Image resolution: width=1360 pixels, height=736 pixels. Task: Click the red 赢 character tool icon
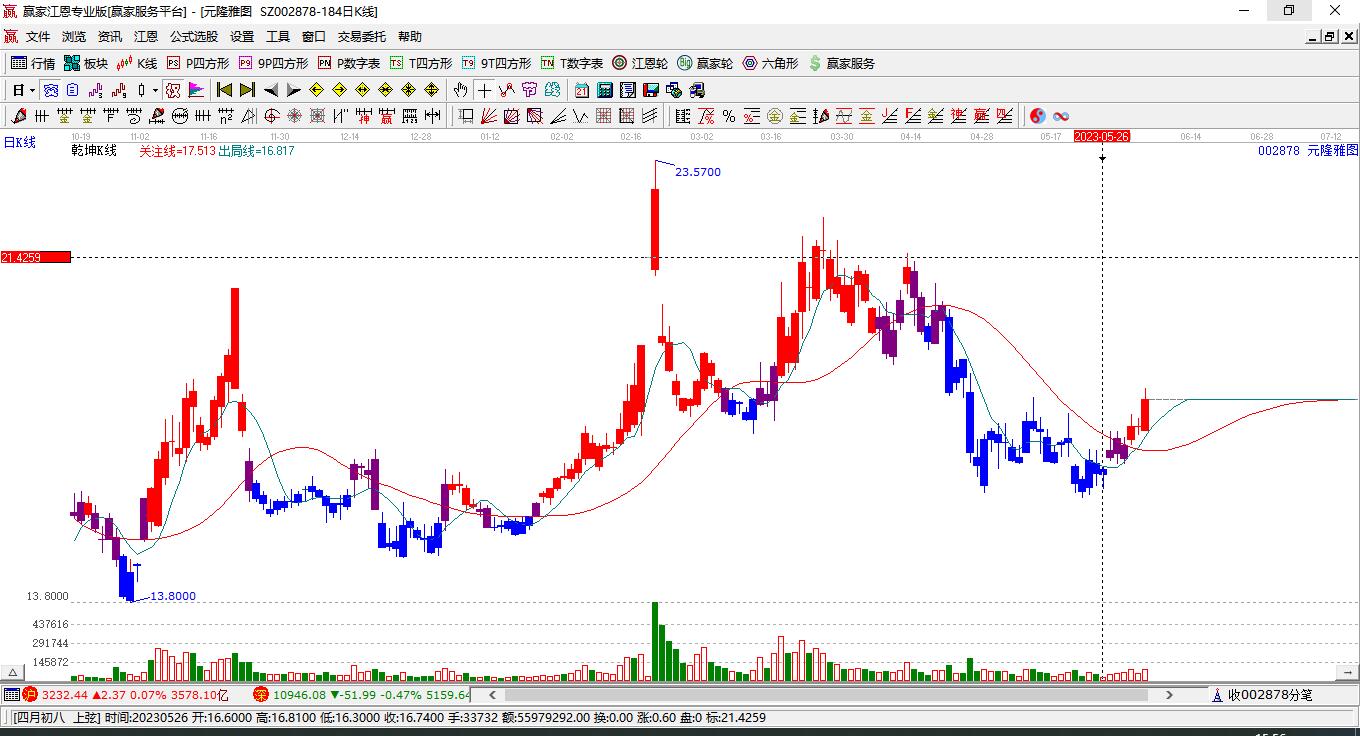[386, 116]
